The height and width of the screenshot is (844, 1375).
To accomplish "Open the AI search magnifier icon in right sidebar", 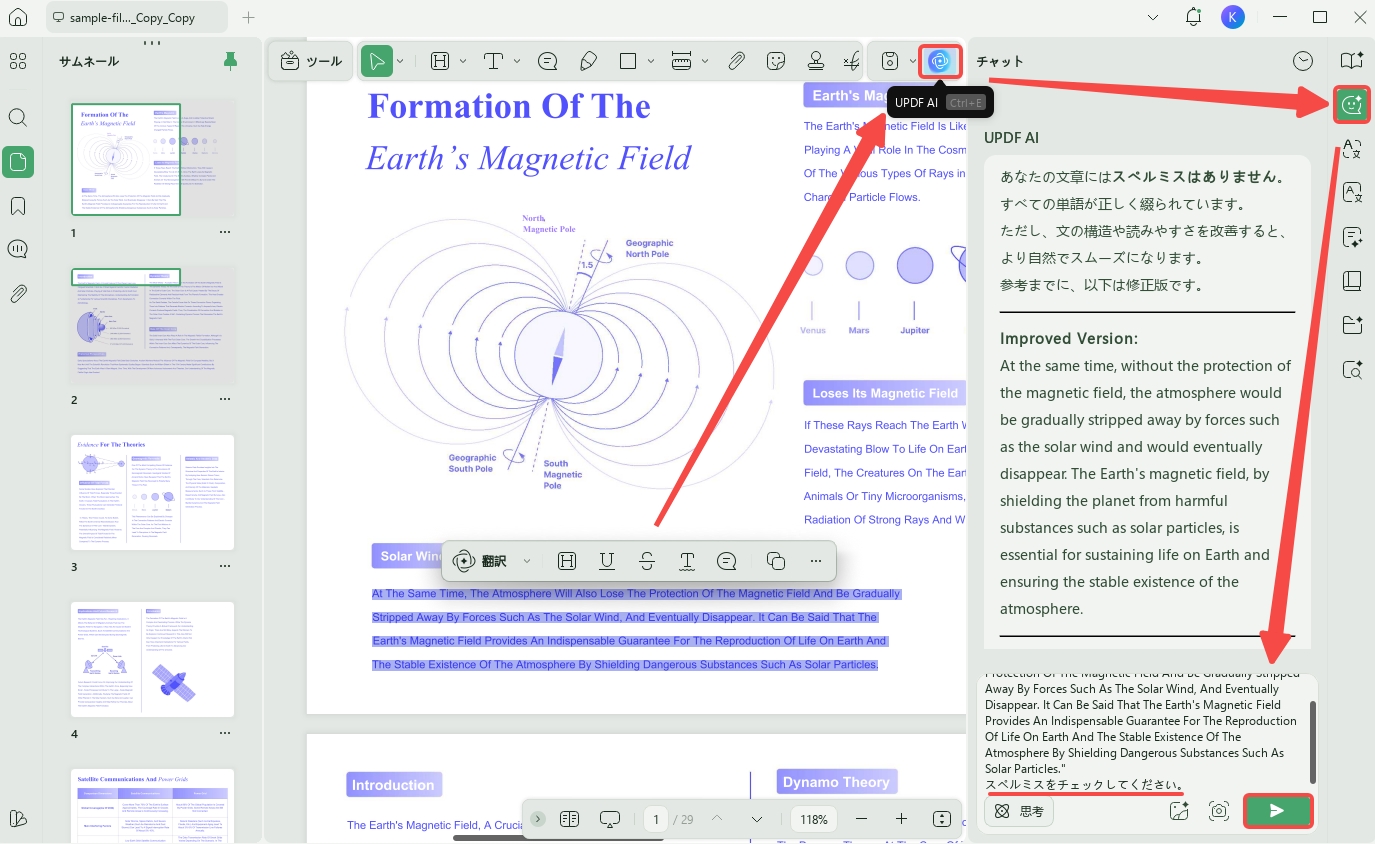I will 1352,369.
